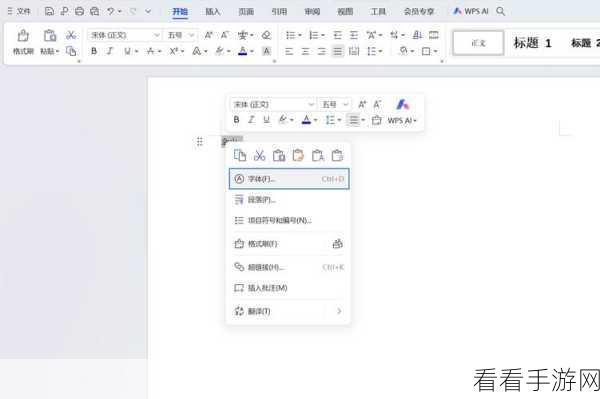Toggle Underline in the floating mini toolbar
This screenshot has height=399, width=600.
coord(267,120)
